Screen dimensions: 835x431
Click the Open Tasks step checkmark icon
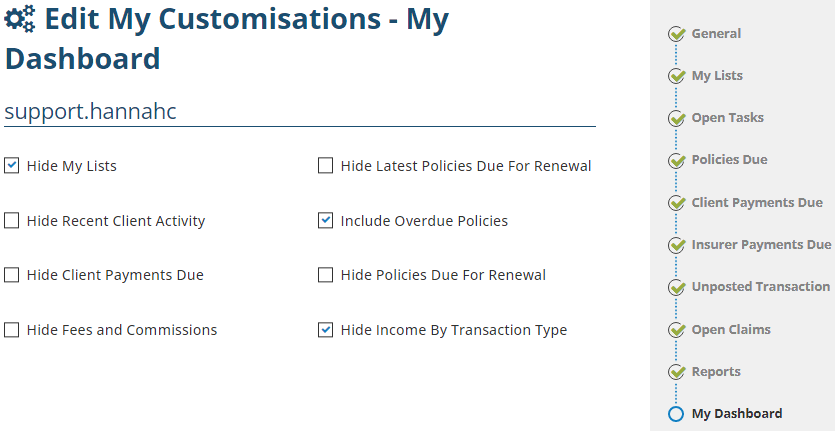click(676, 118)
